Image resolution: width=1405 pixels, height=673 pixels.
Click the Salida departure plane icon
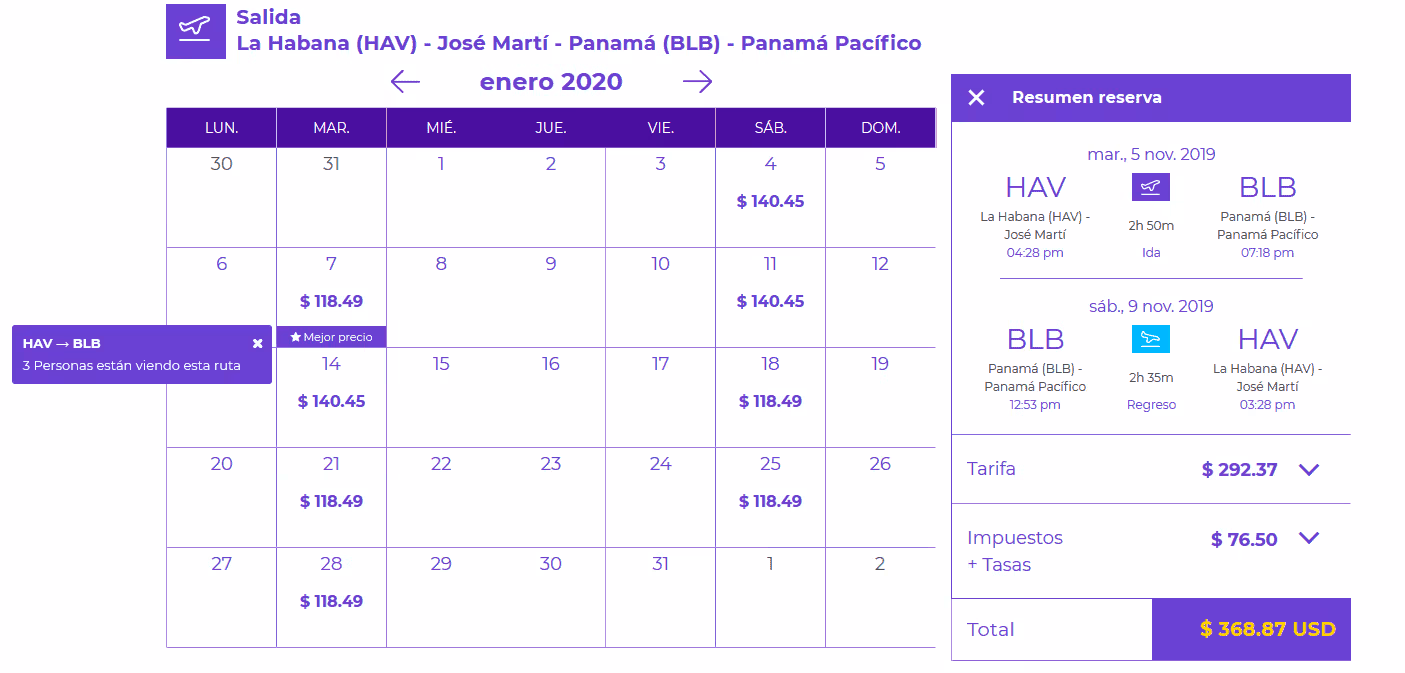click(x=195, y=32)
